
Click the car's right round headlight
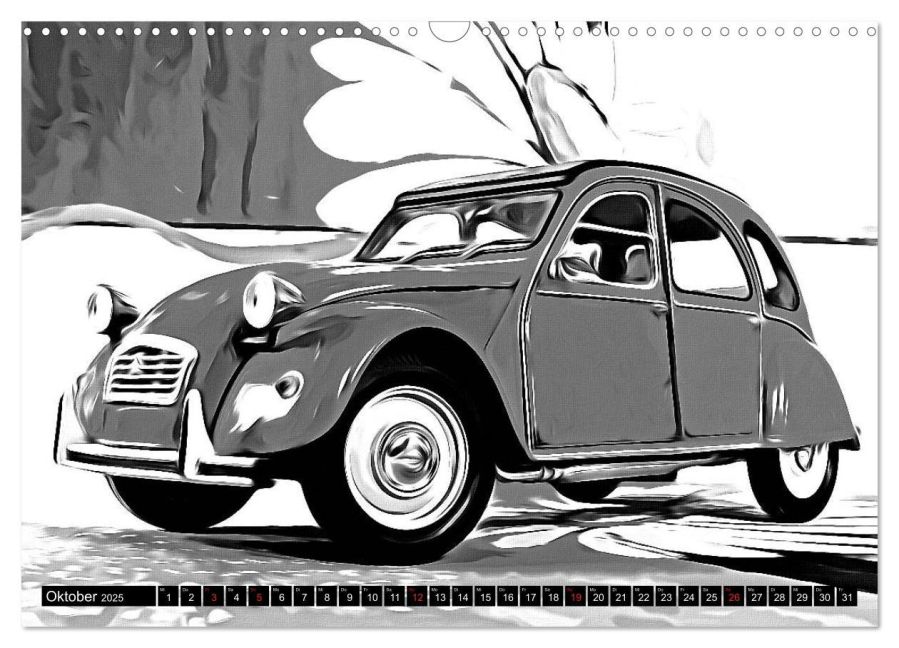pyautogui.click(x=262, y=299)
